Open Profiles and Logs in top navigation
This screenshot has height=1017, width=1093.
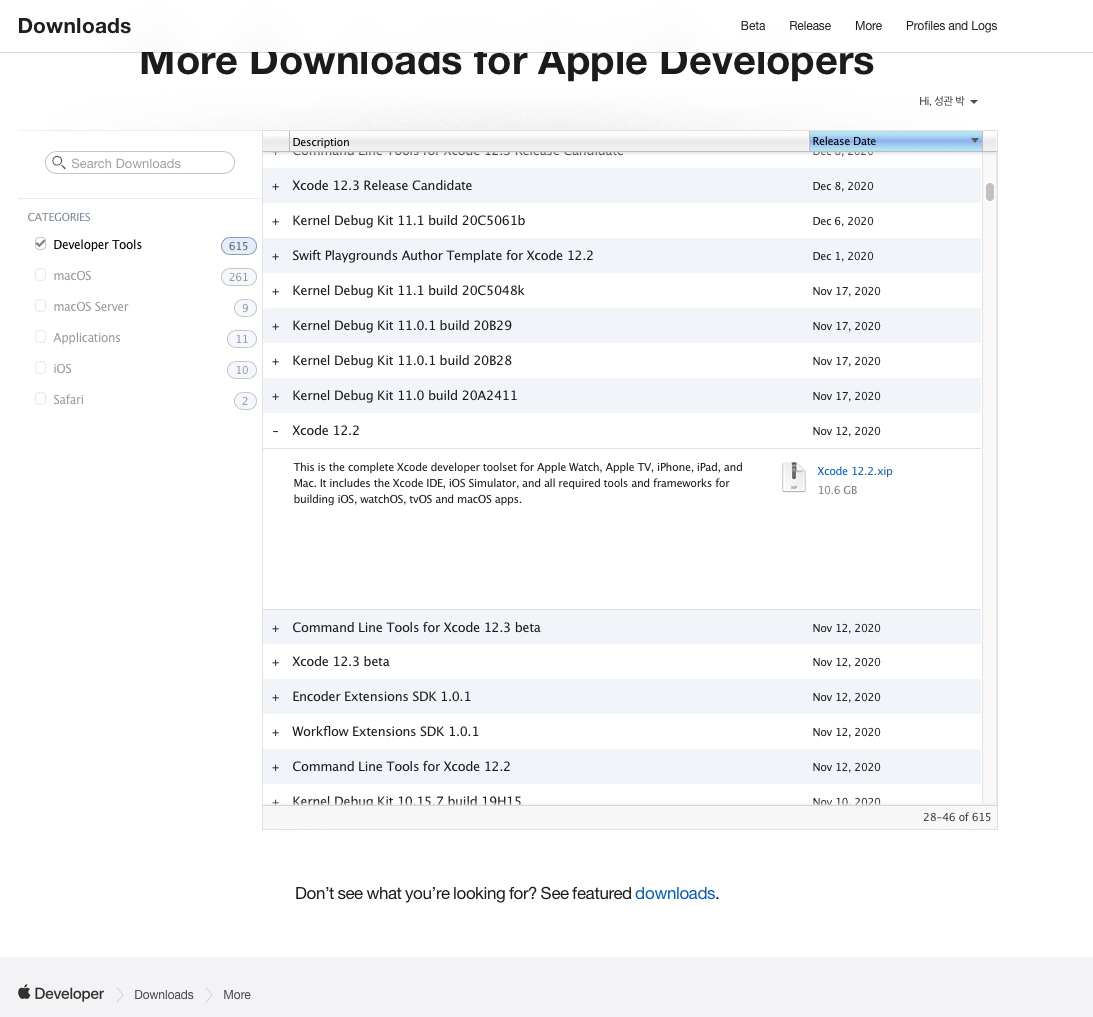951,26
